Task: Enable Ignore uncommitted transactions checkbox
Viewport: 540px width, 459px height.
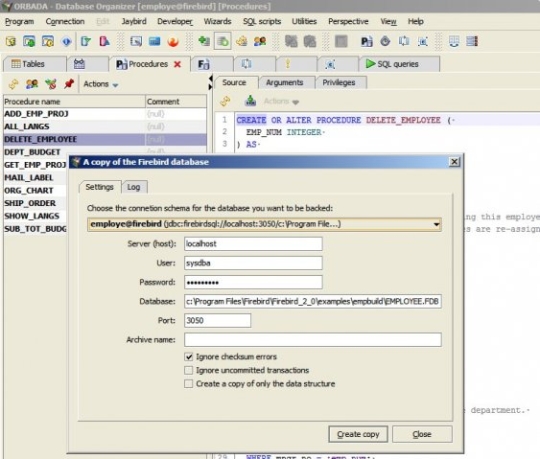Action: point(189,370)
